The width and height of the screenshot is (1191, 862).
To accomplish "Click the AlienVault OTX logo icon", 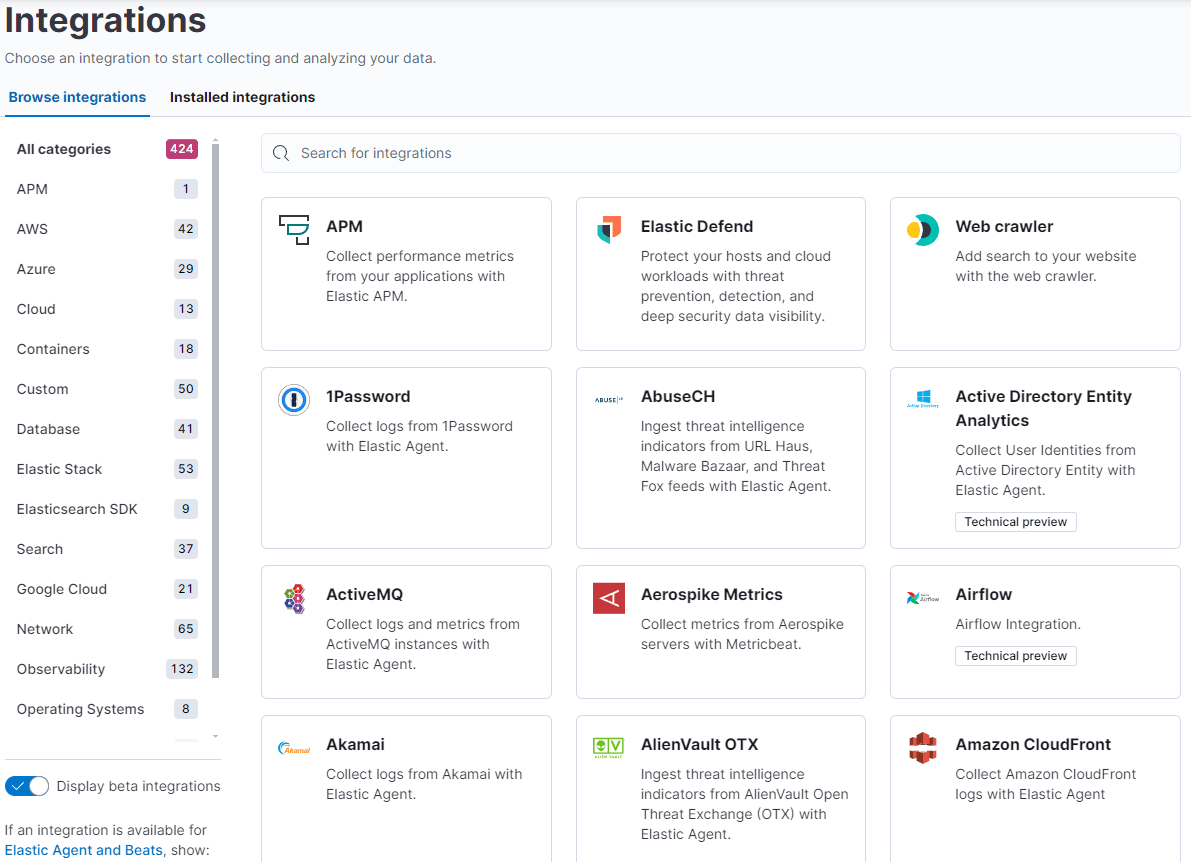I will 609,747.
